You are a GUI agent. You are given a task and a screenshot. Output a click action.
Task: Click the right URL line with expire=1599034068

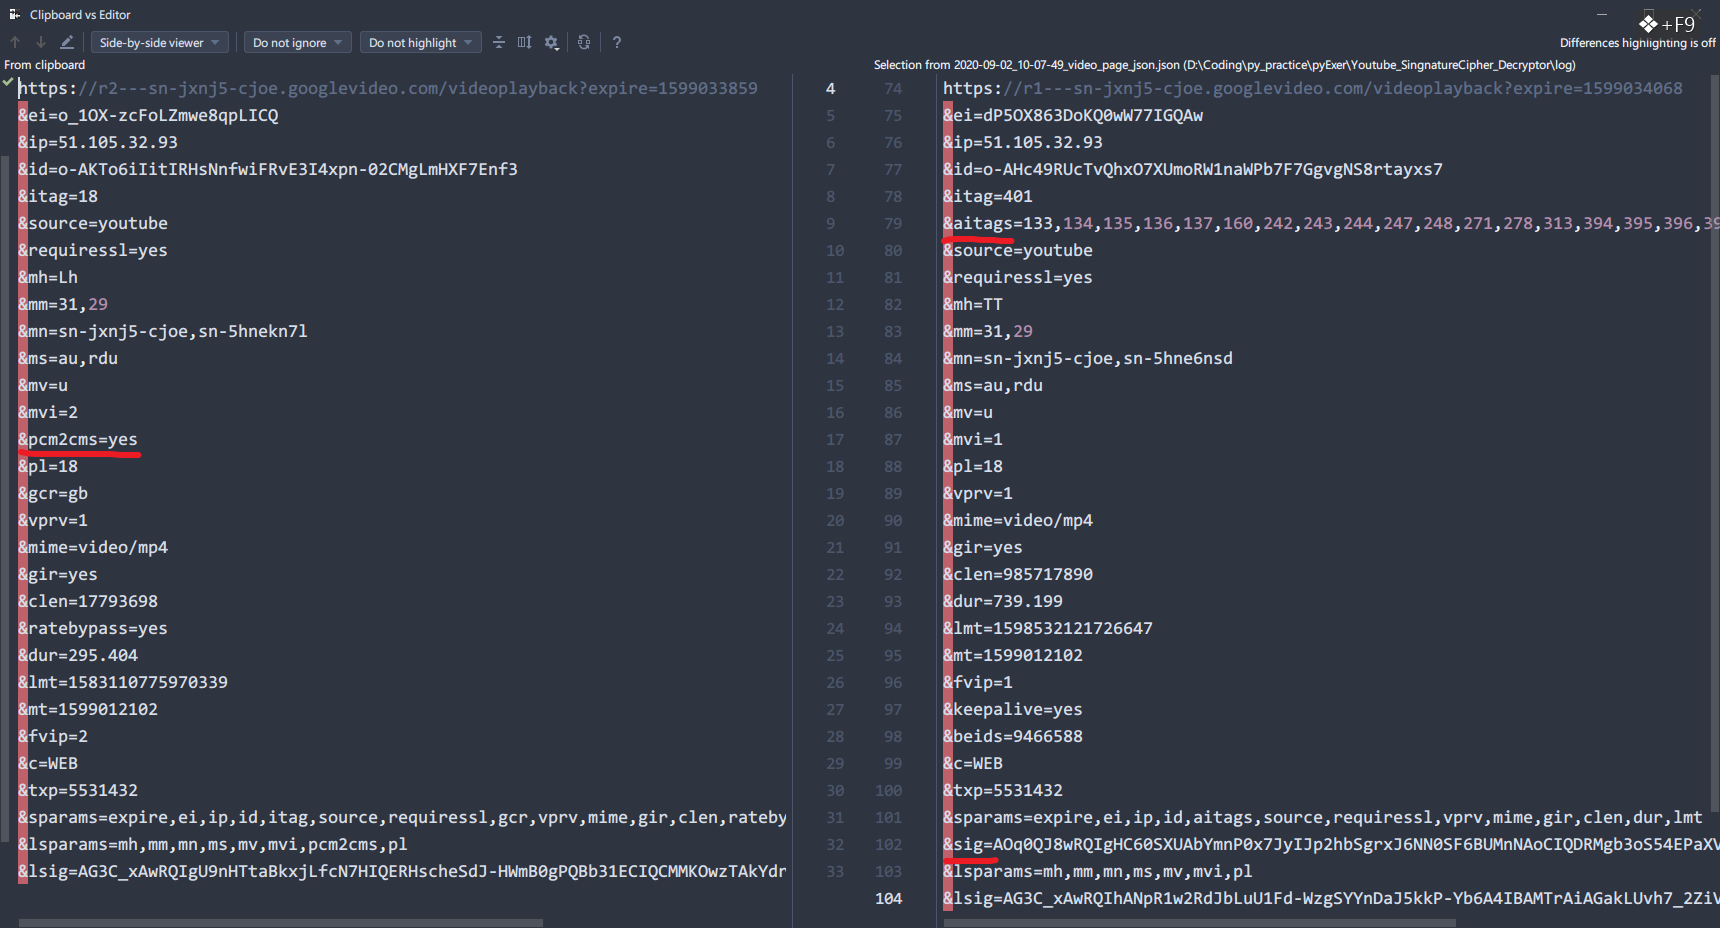[1313, 88]
